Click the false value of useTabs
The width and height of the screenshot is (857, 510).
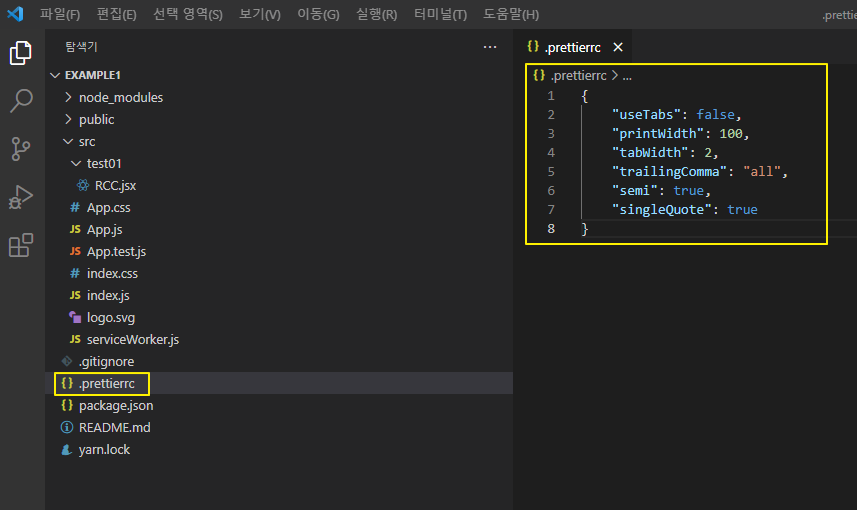[715, 114]
